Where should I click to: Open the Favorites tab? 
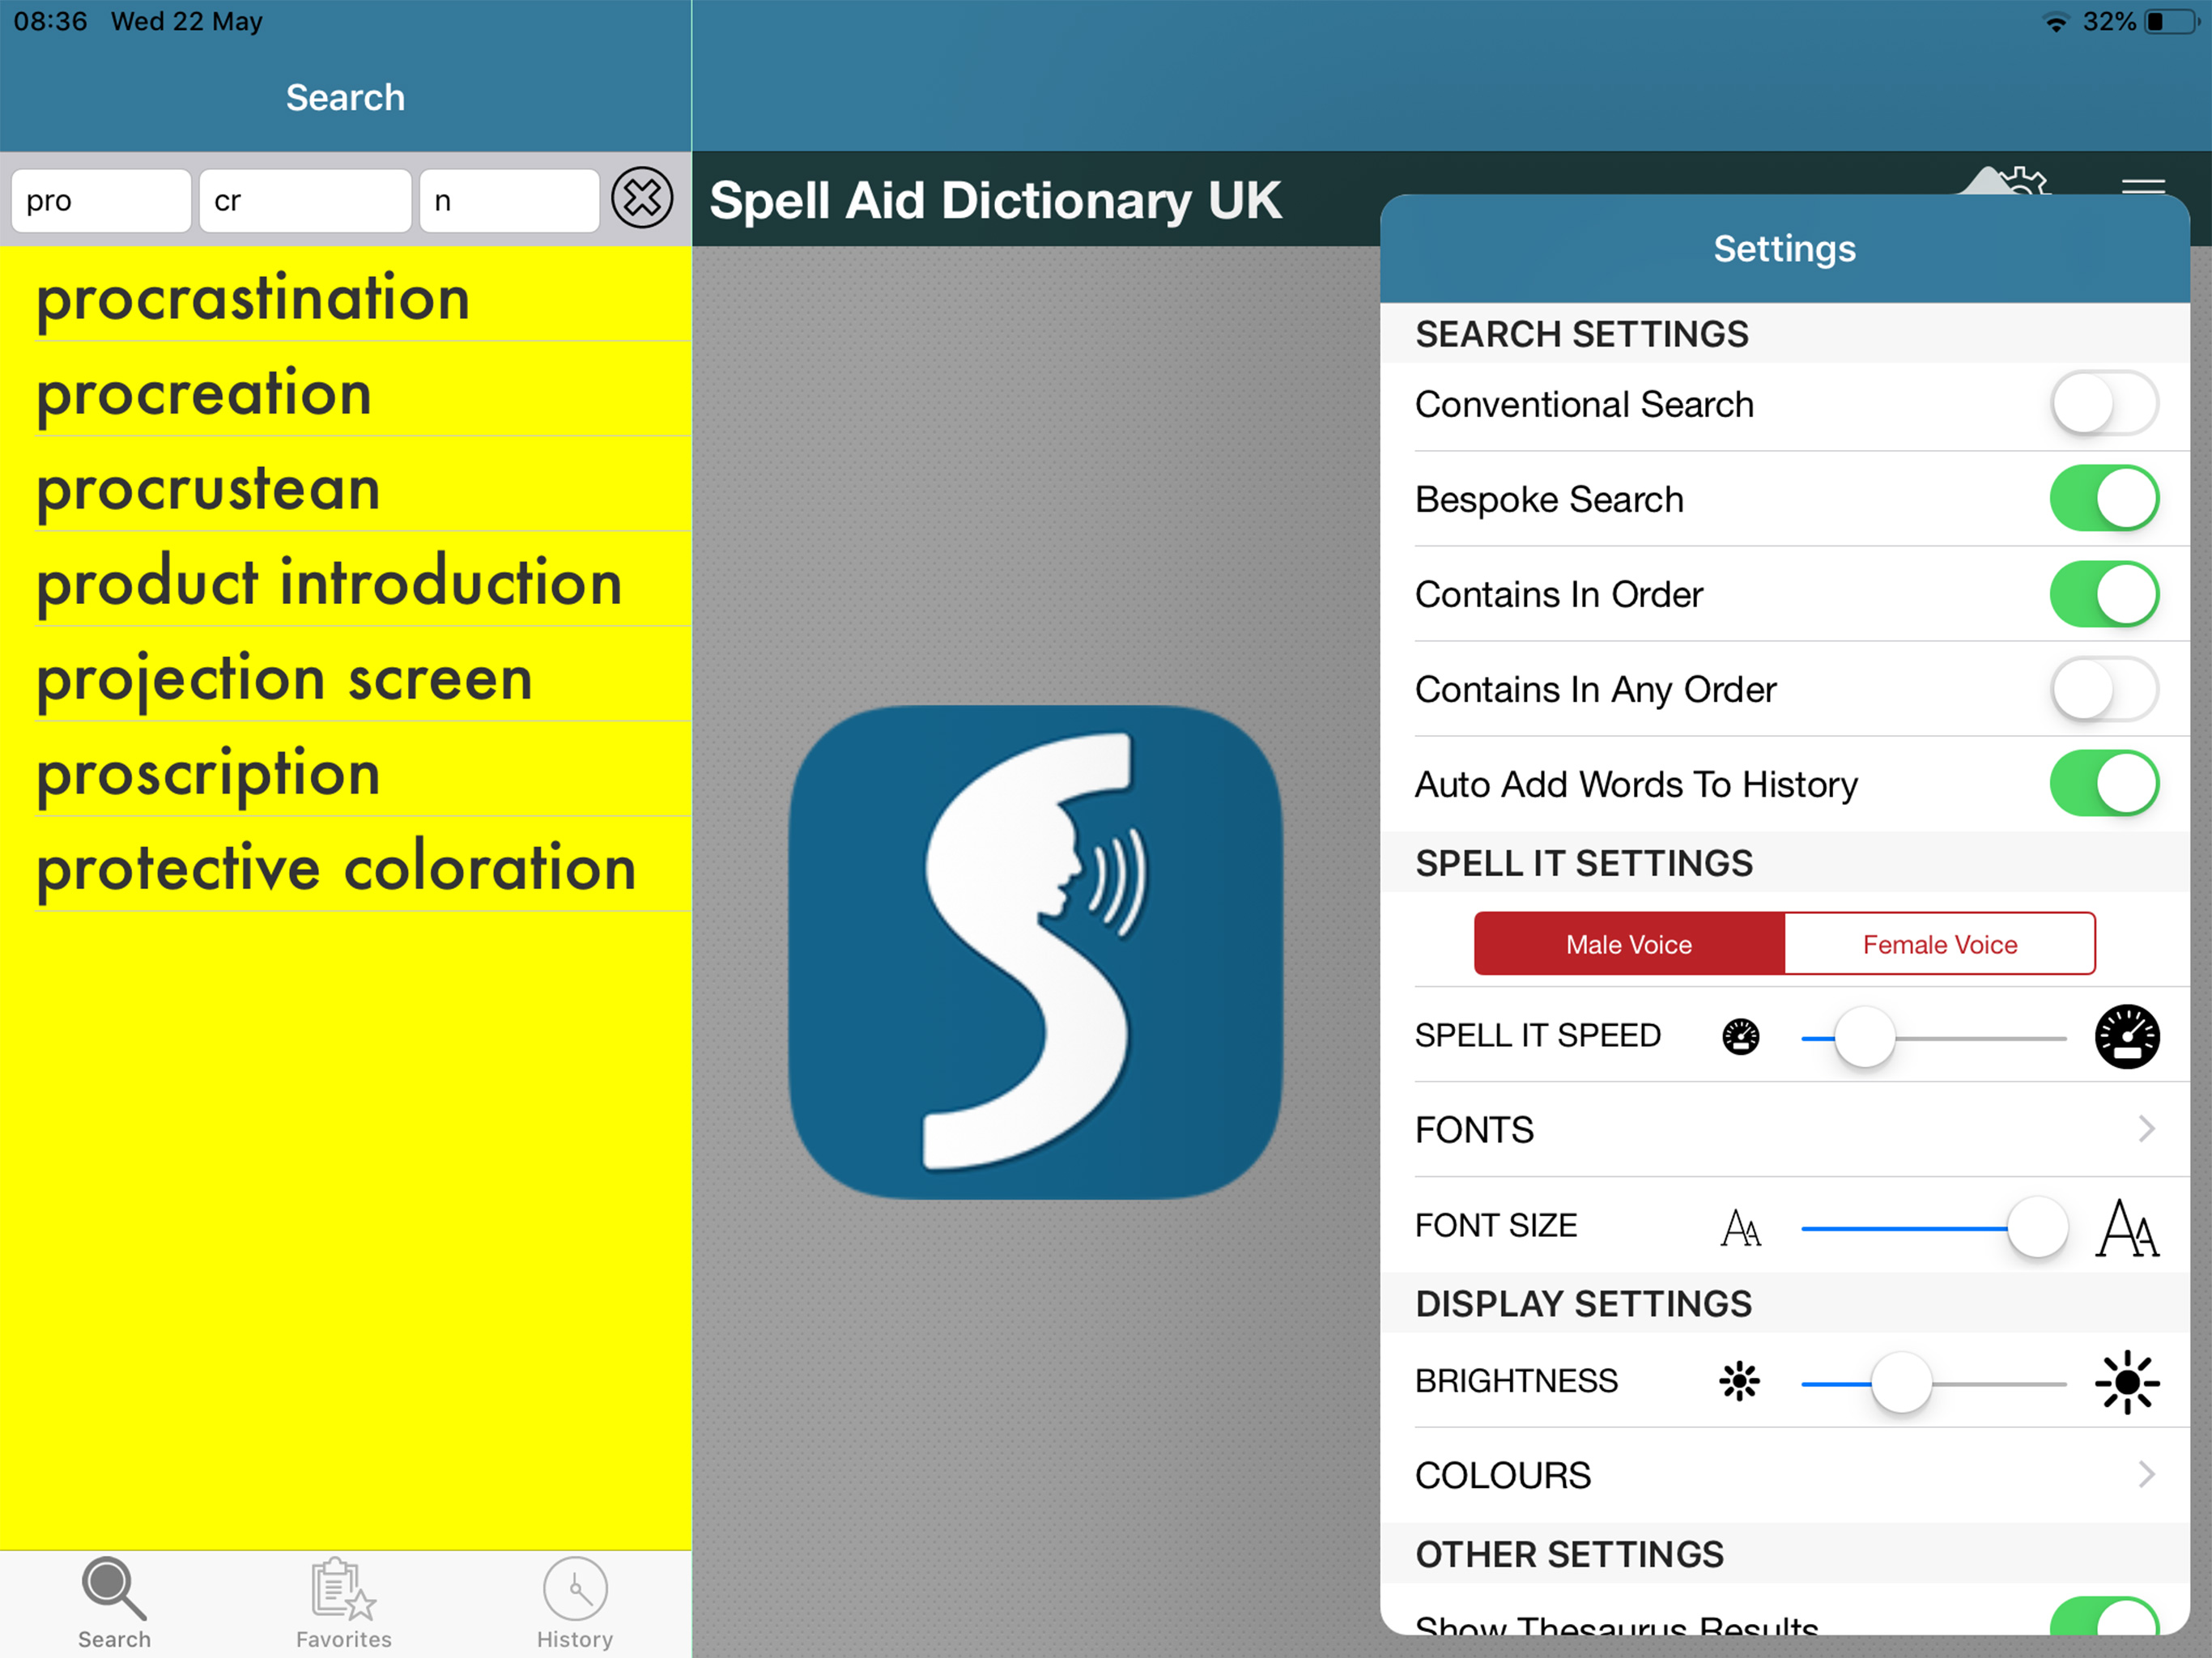pos(344,1603)
